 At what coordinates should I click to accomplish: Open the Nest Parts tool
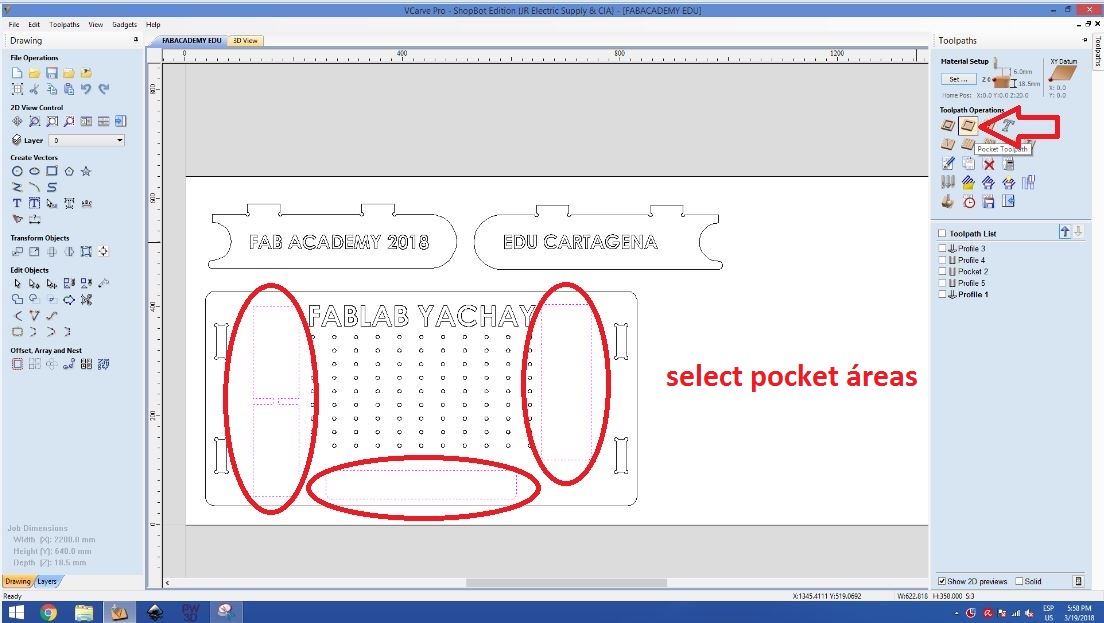coord(104,365)
